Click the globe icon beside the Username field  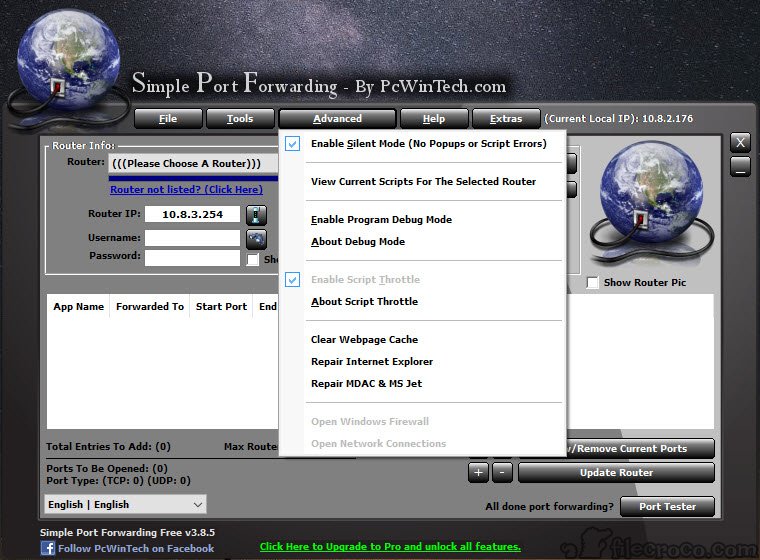click(x=256, y=239)
